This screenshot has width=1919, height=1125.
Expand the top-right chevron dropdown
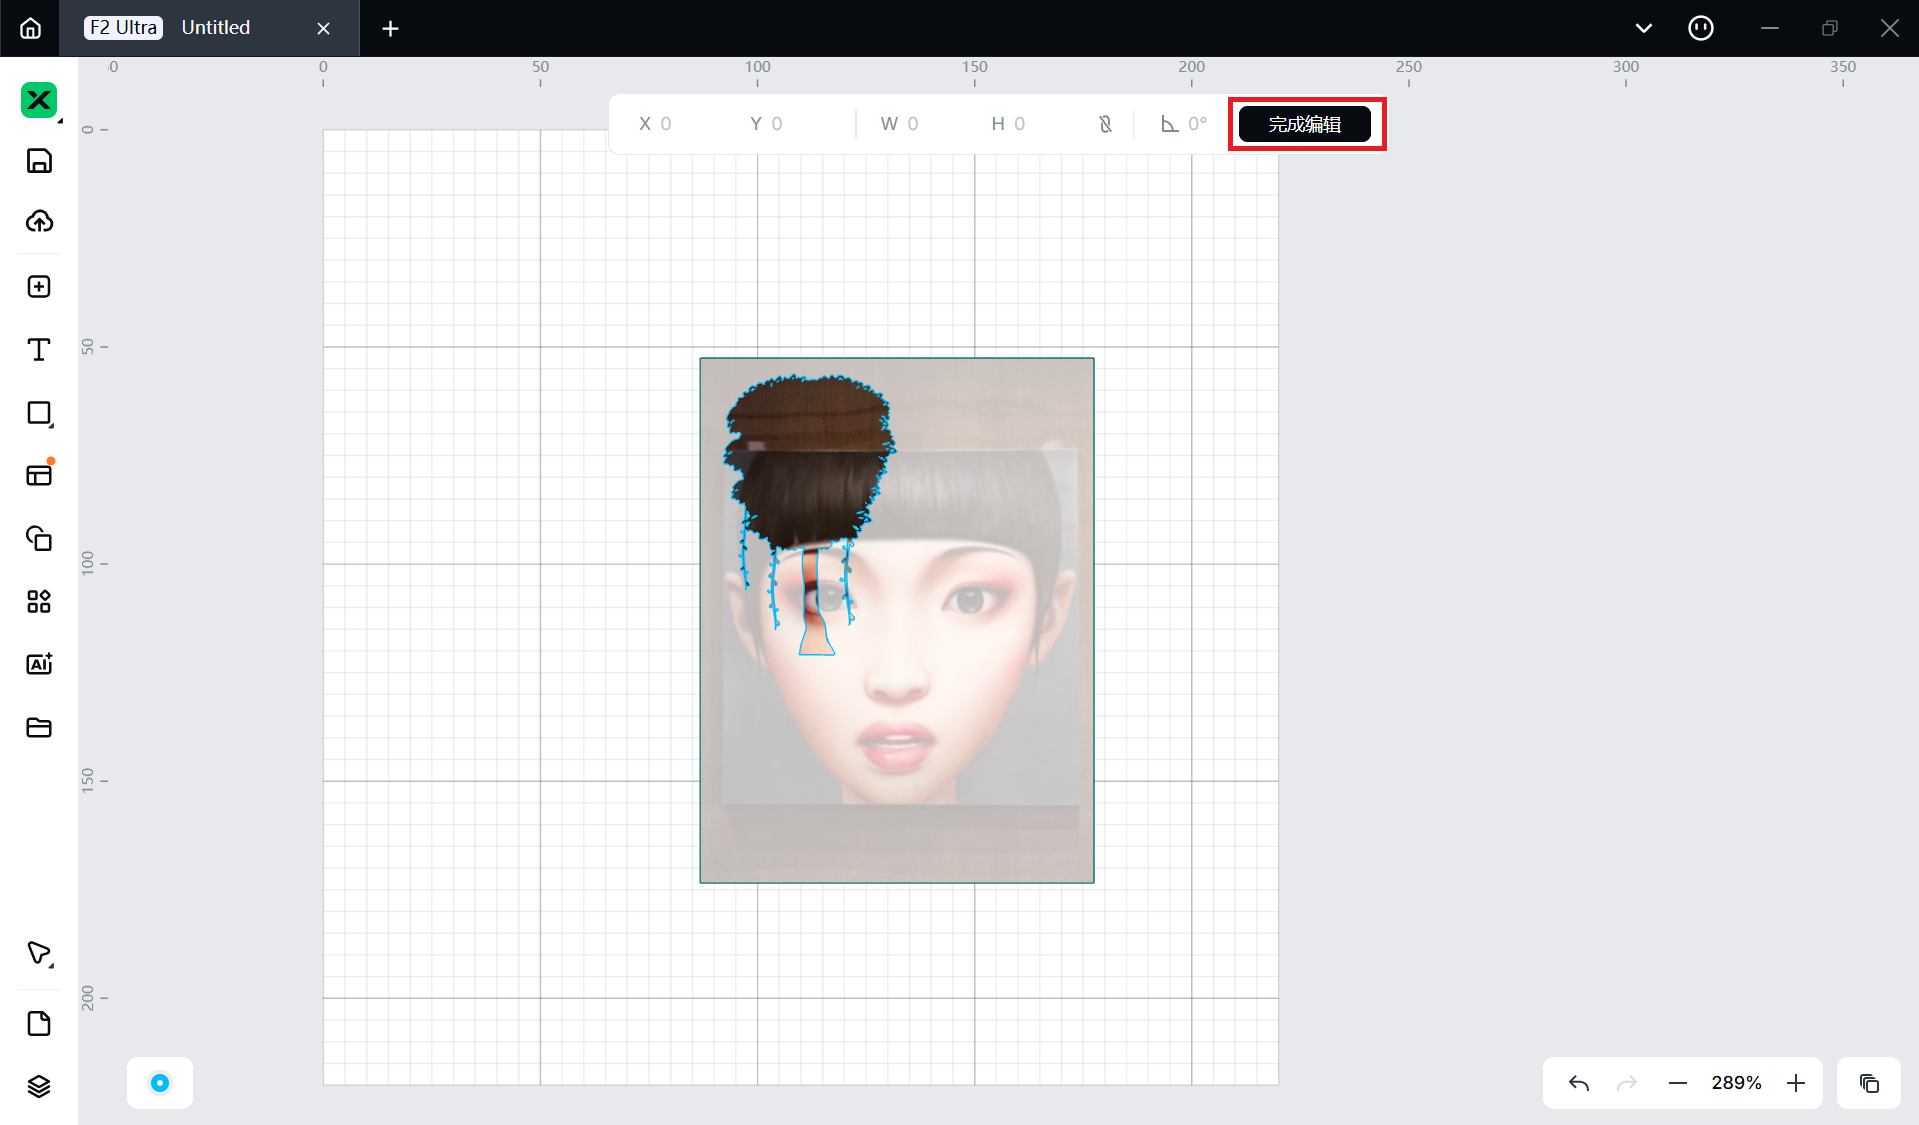point(1643,28)
